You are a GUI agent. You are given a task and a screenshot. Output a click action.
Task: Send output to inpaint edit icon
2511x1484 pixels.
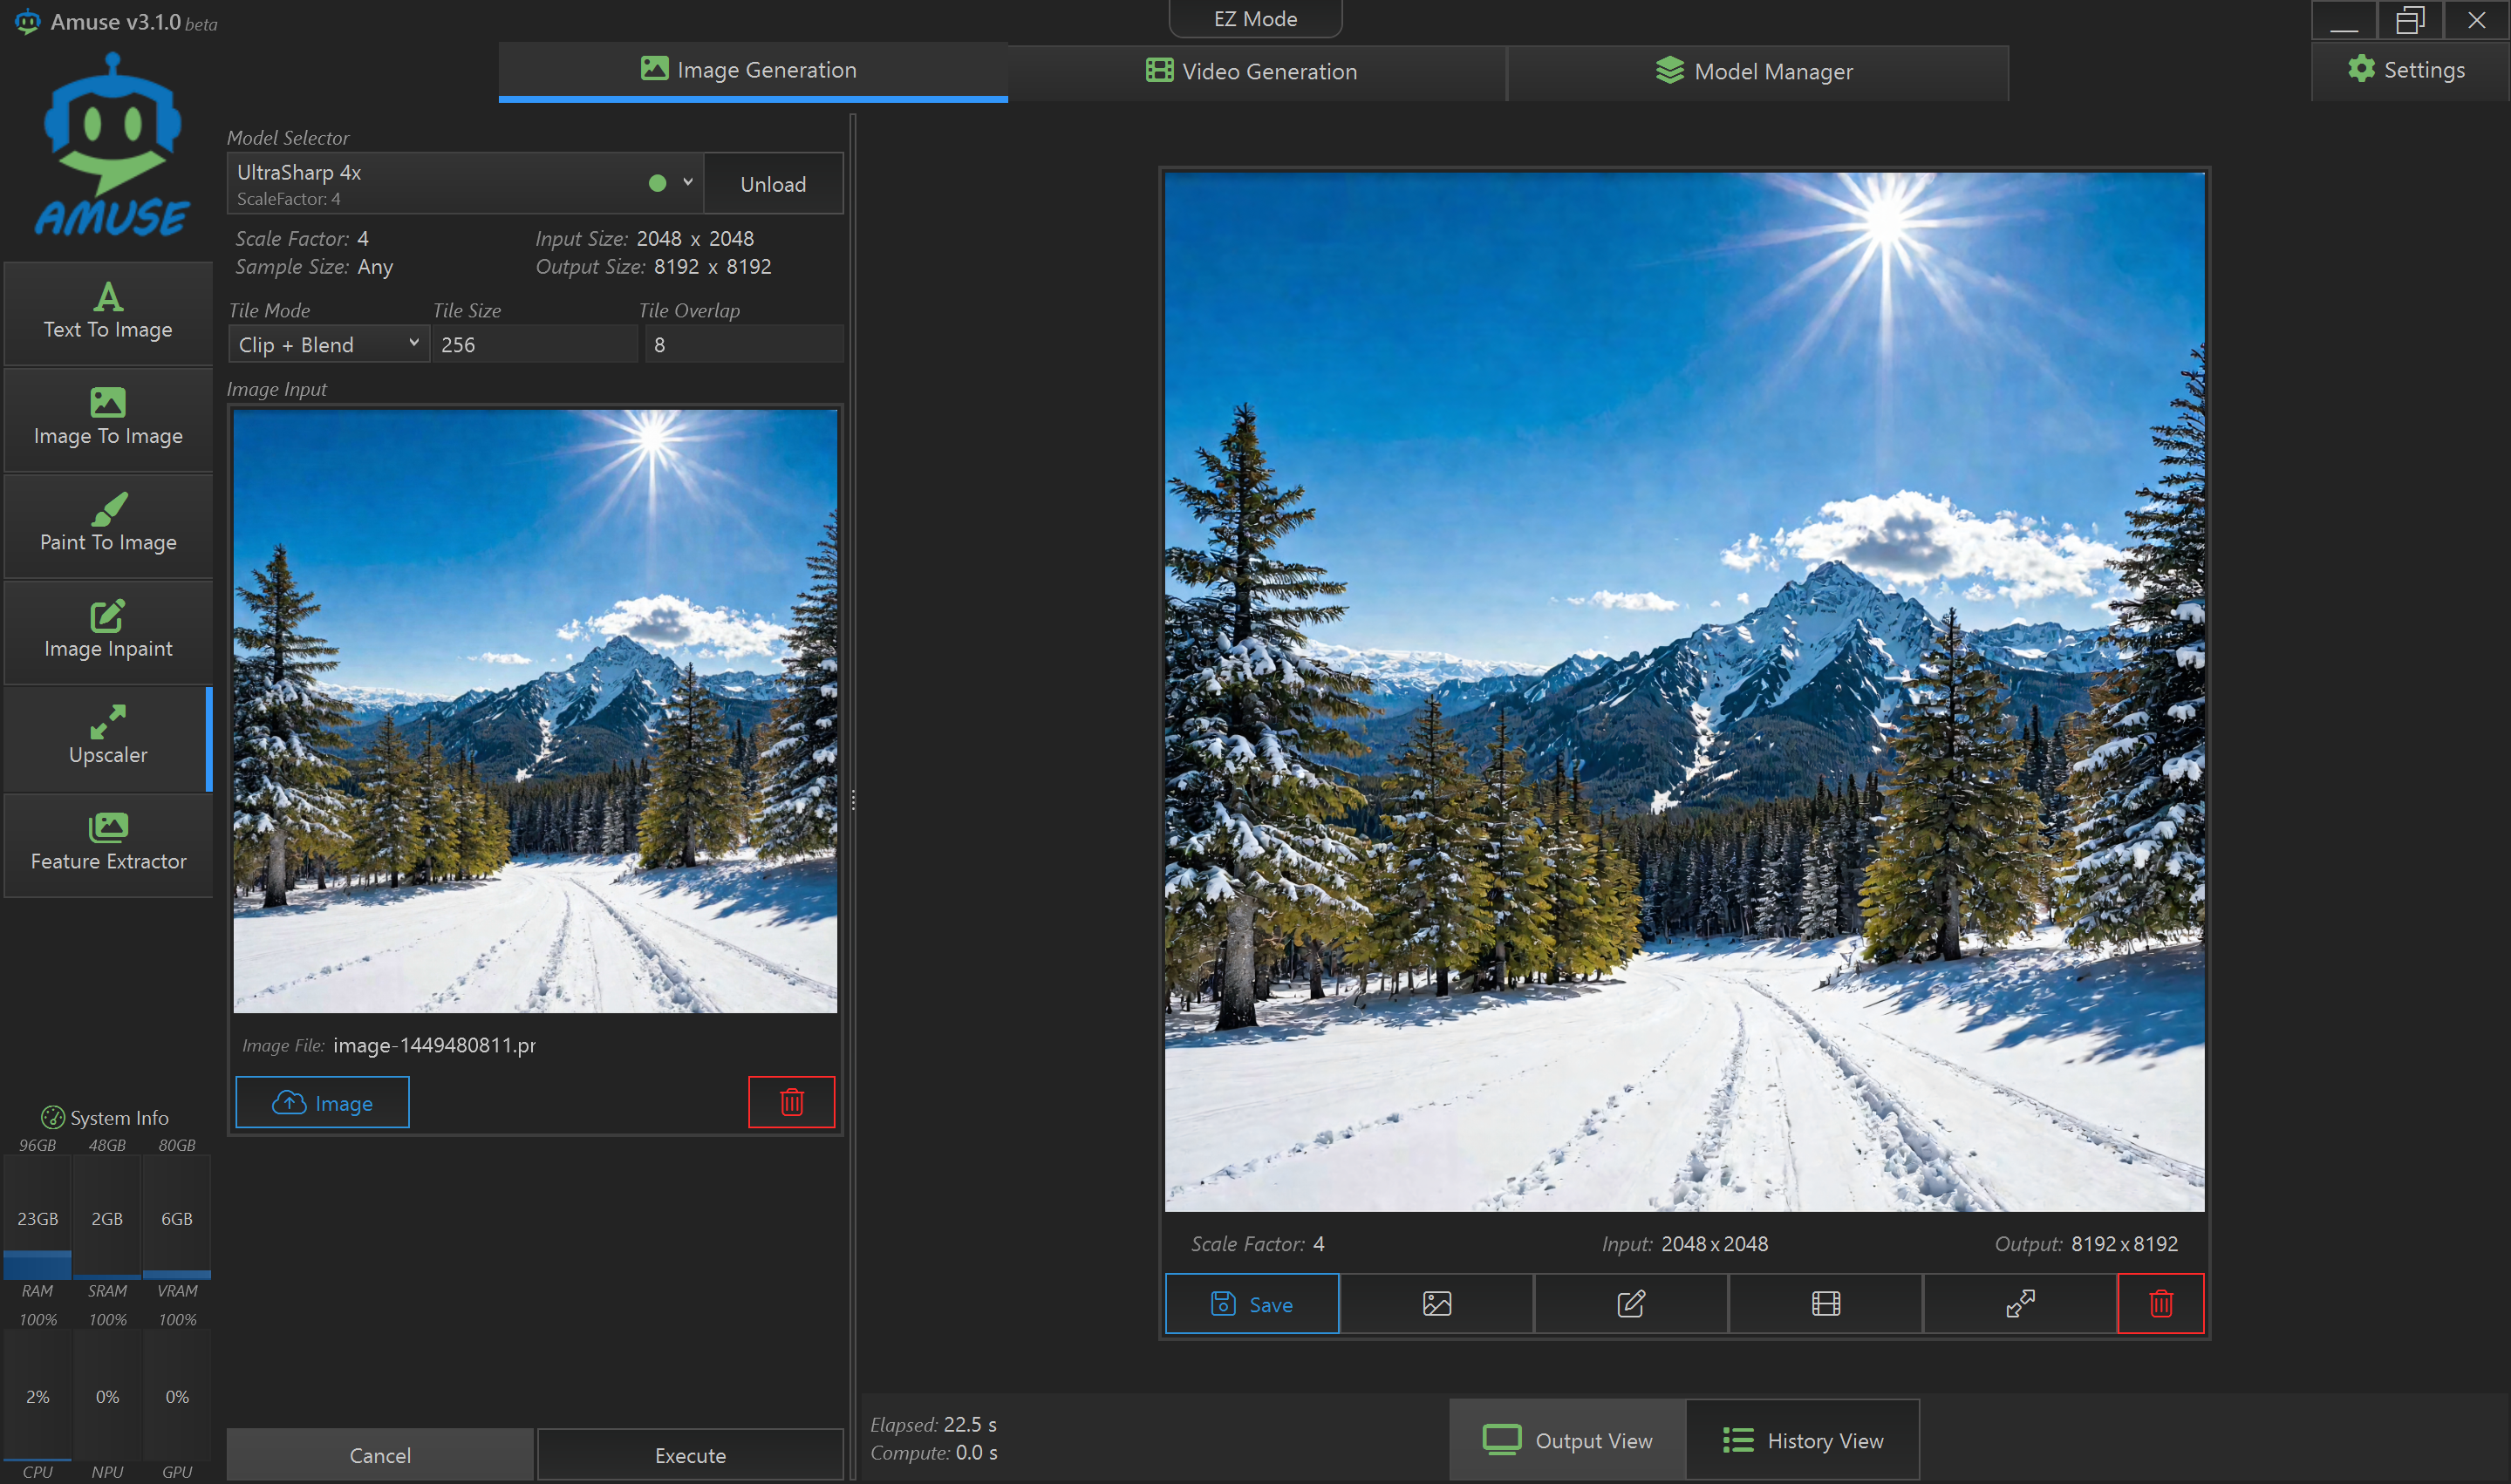(x=1630, y=1303)
